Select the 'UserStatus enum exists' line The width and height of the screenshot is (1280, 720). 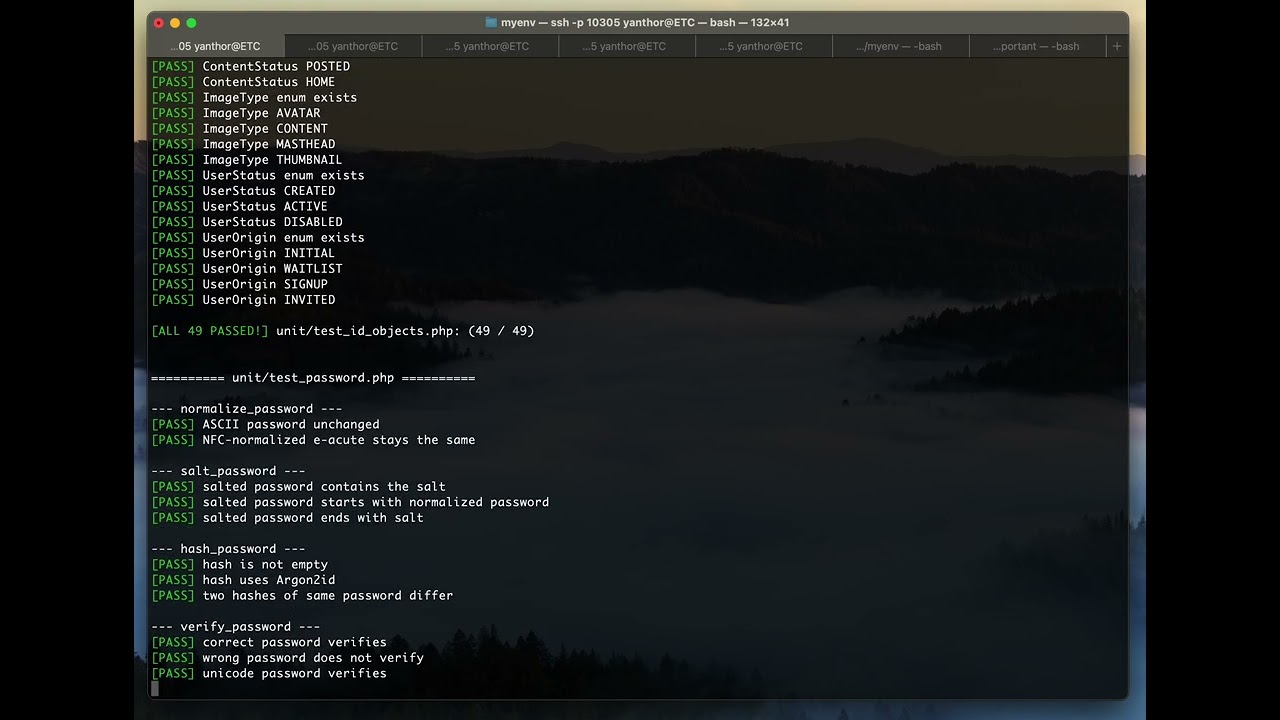(x=258, y=176)
